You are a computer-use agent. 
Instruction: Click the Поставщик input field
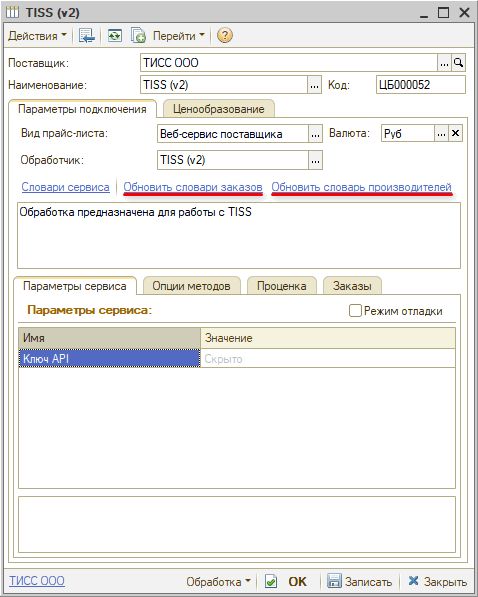tap(289, 63)
